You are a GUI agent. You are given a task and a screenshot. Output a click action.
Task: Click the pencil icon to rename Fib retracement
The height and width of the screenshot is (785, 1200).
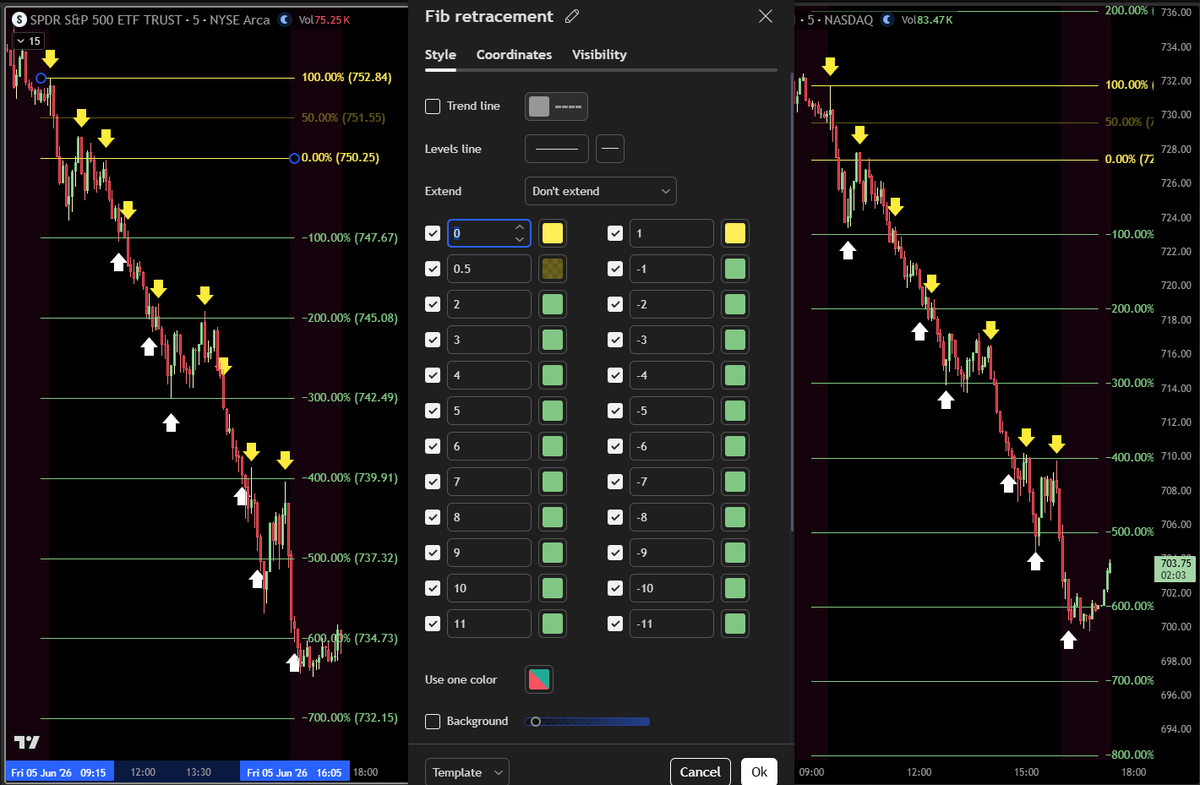tap(572, 16)
